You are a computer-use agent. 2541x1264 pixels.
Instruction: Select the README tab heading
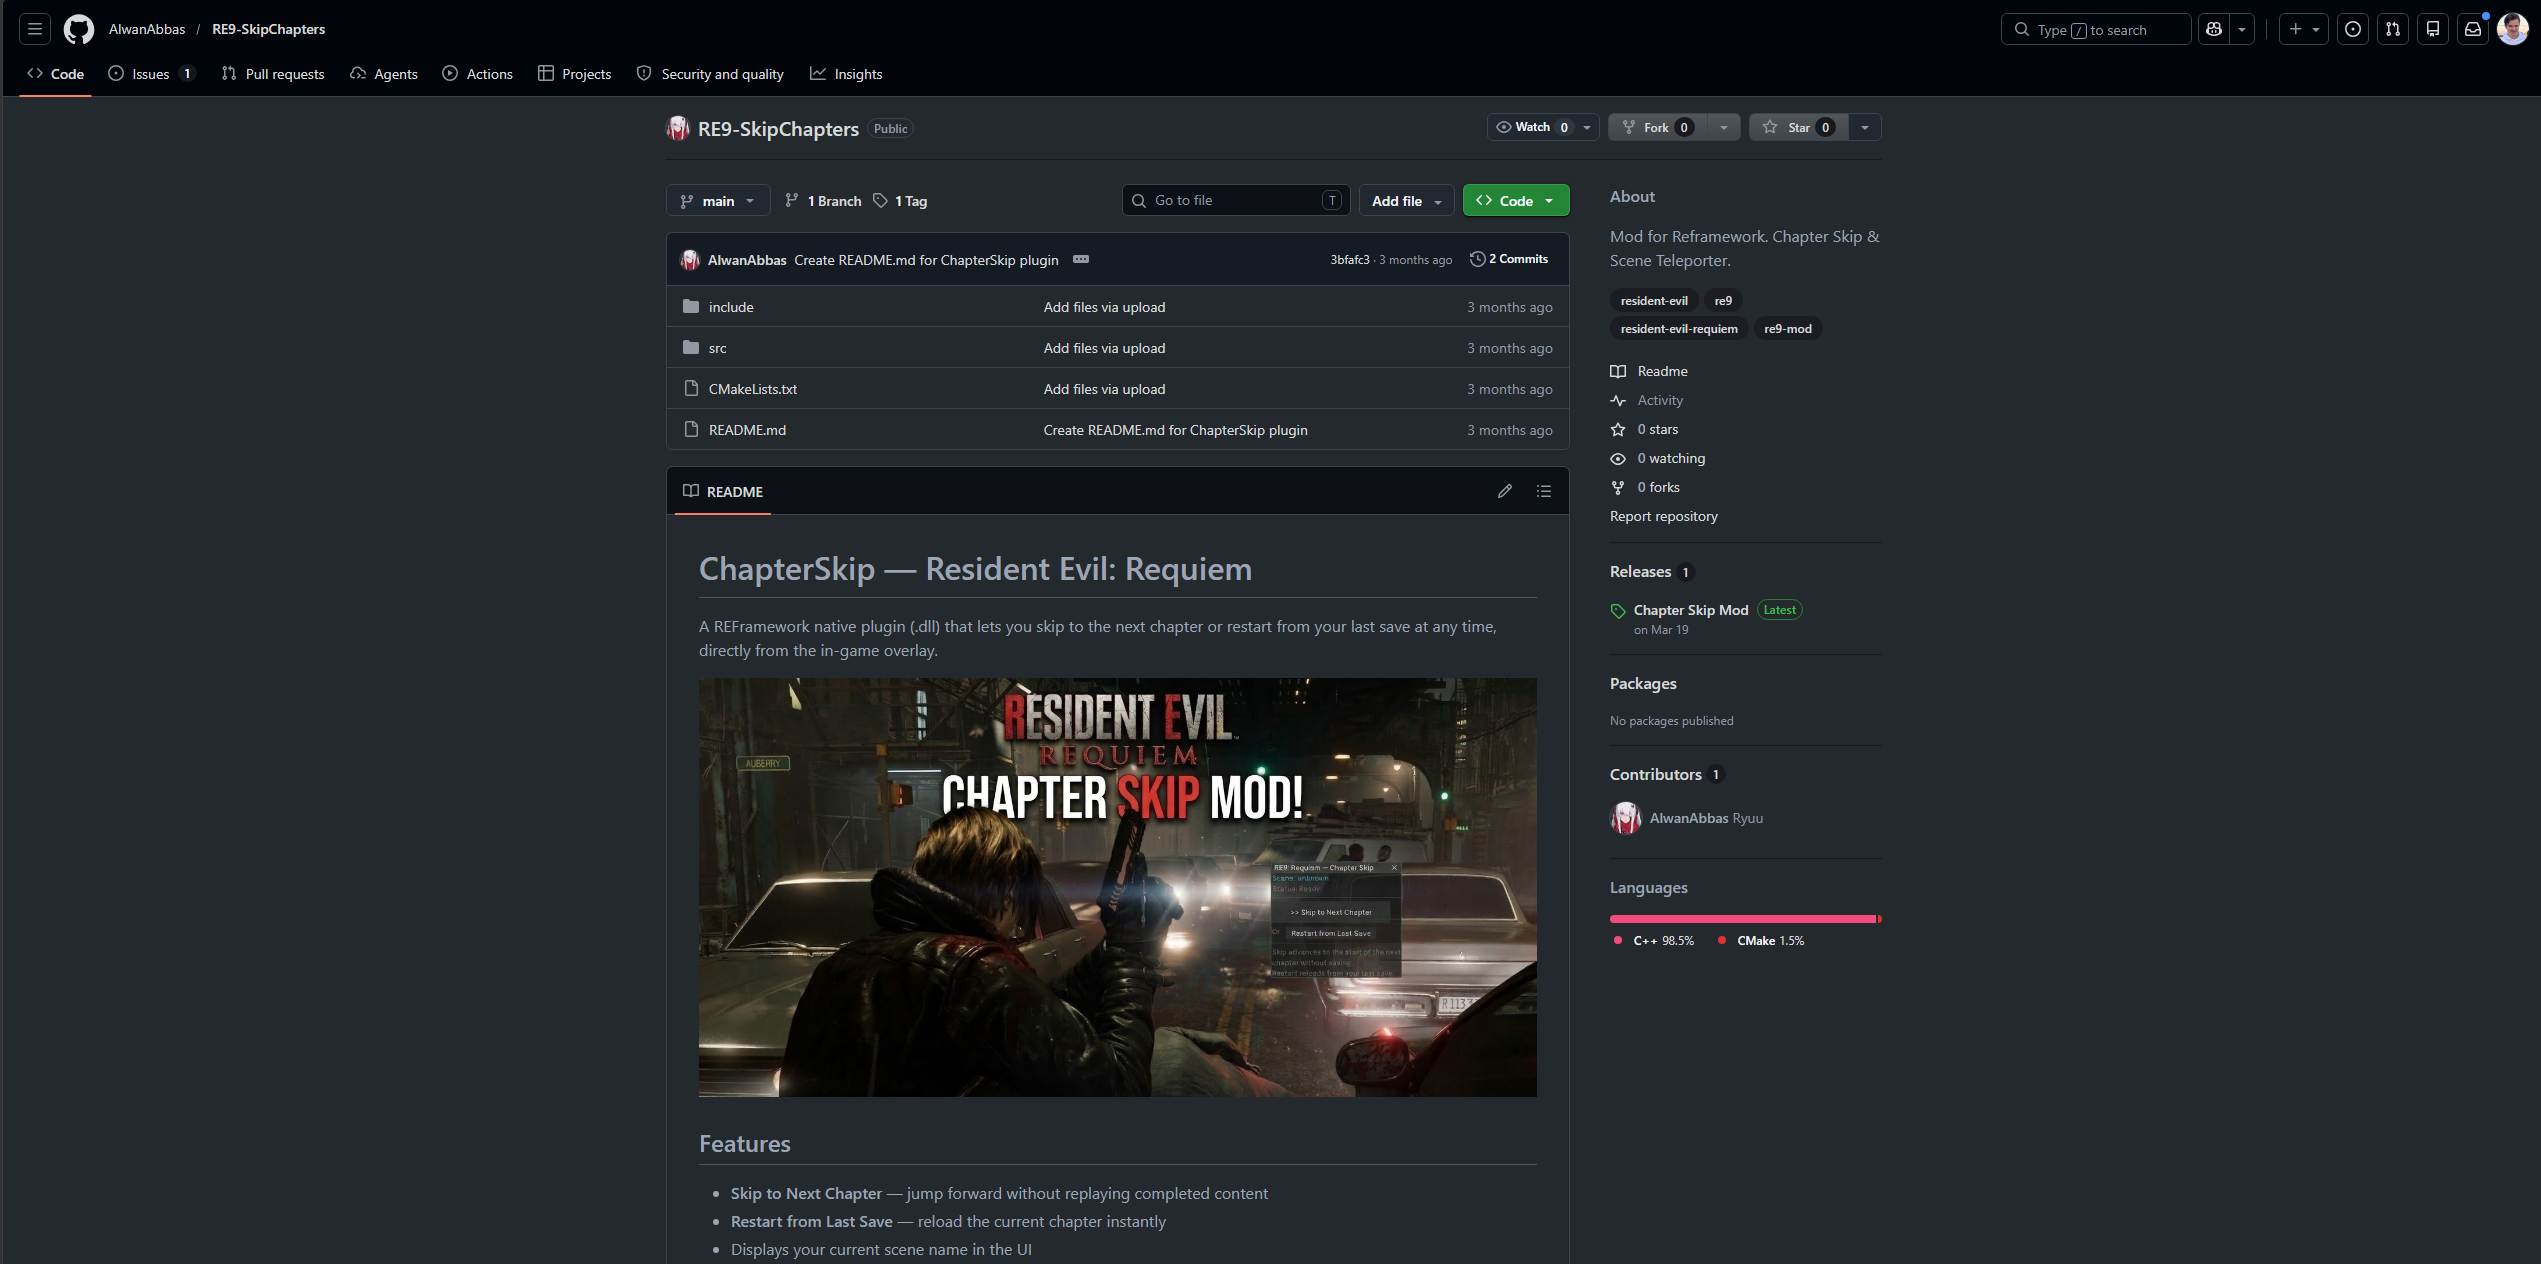pyautogui.click(x=723, y=491)
